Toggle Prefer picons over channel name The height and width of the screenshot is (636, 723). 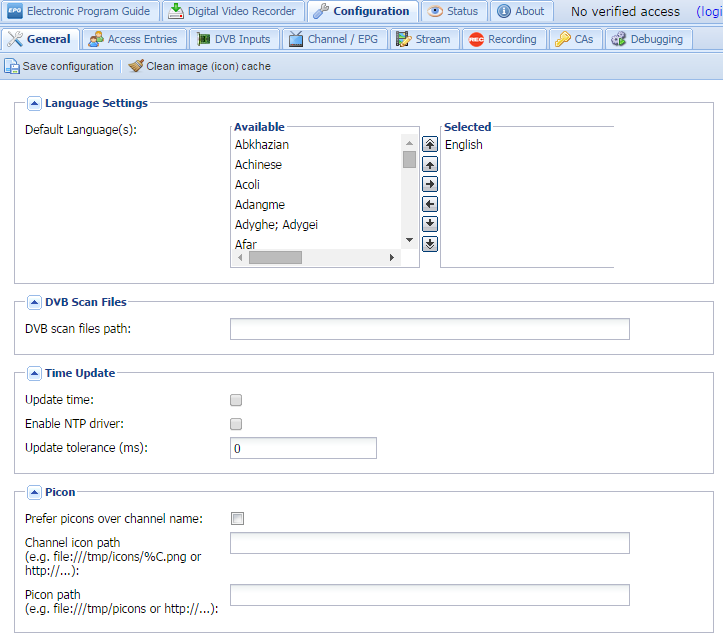[237, 519]
